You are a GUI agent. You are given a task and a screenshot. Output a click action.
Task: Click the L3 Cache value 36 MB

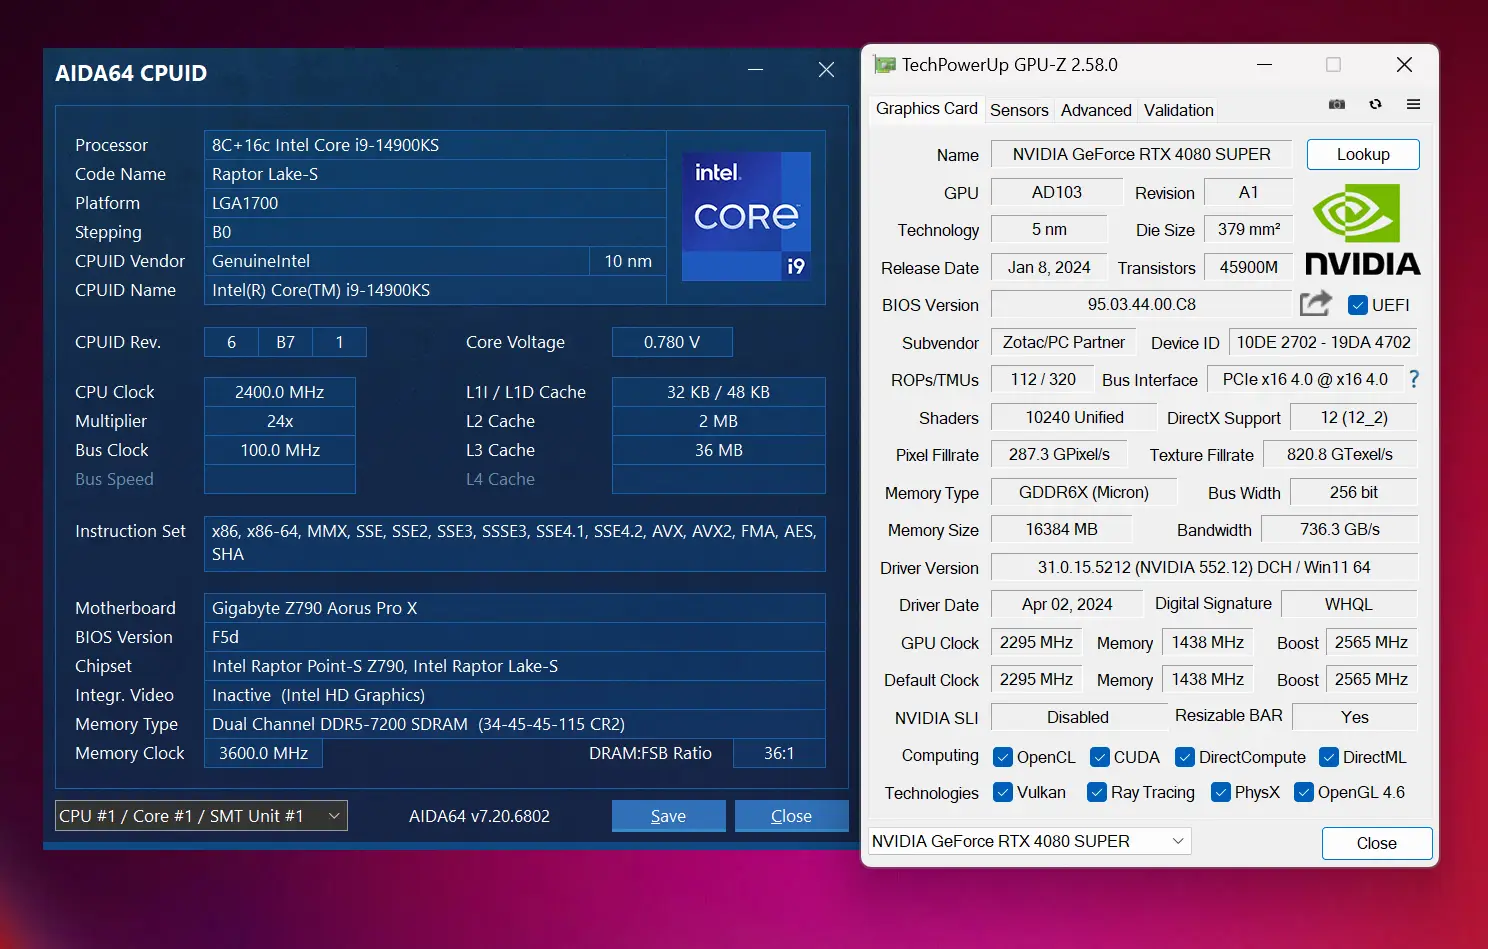(x=718, y=450)
